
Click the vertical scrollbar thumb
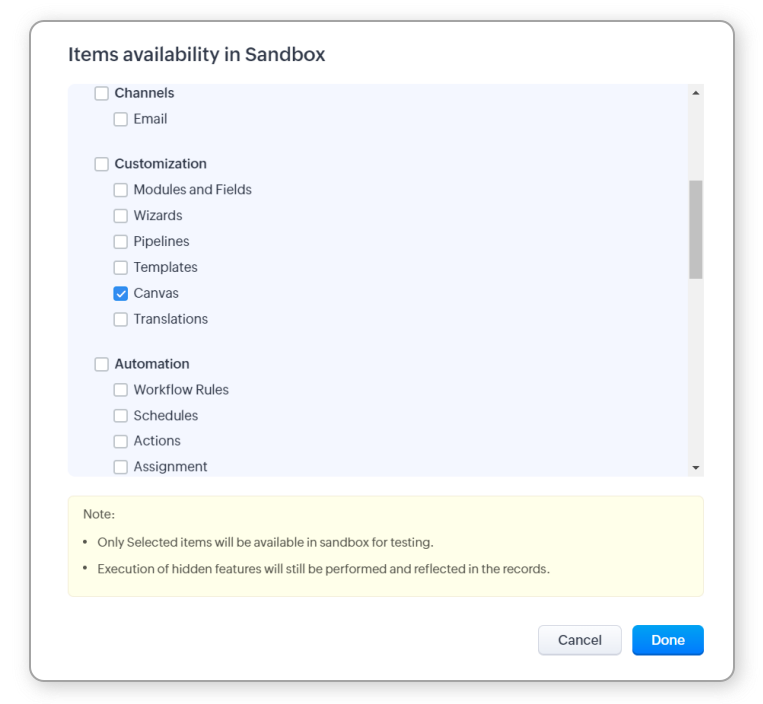tap(696, 229)
